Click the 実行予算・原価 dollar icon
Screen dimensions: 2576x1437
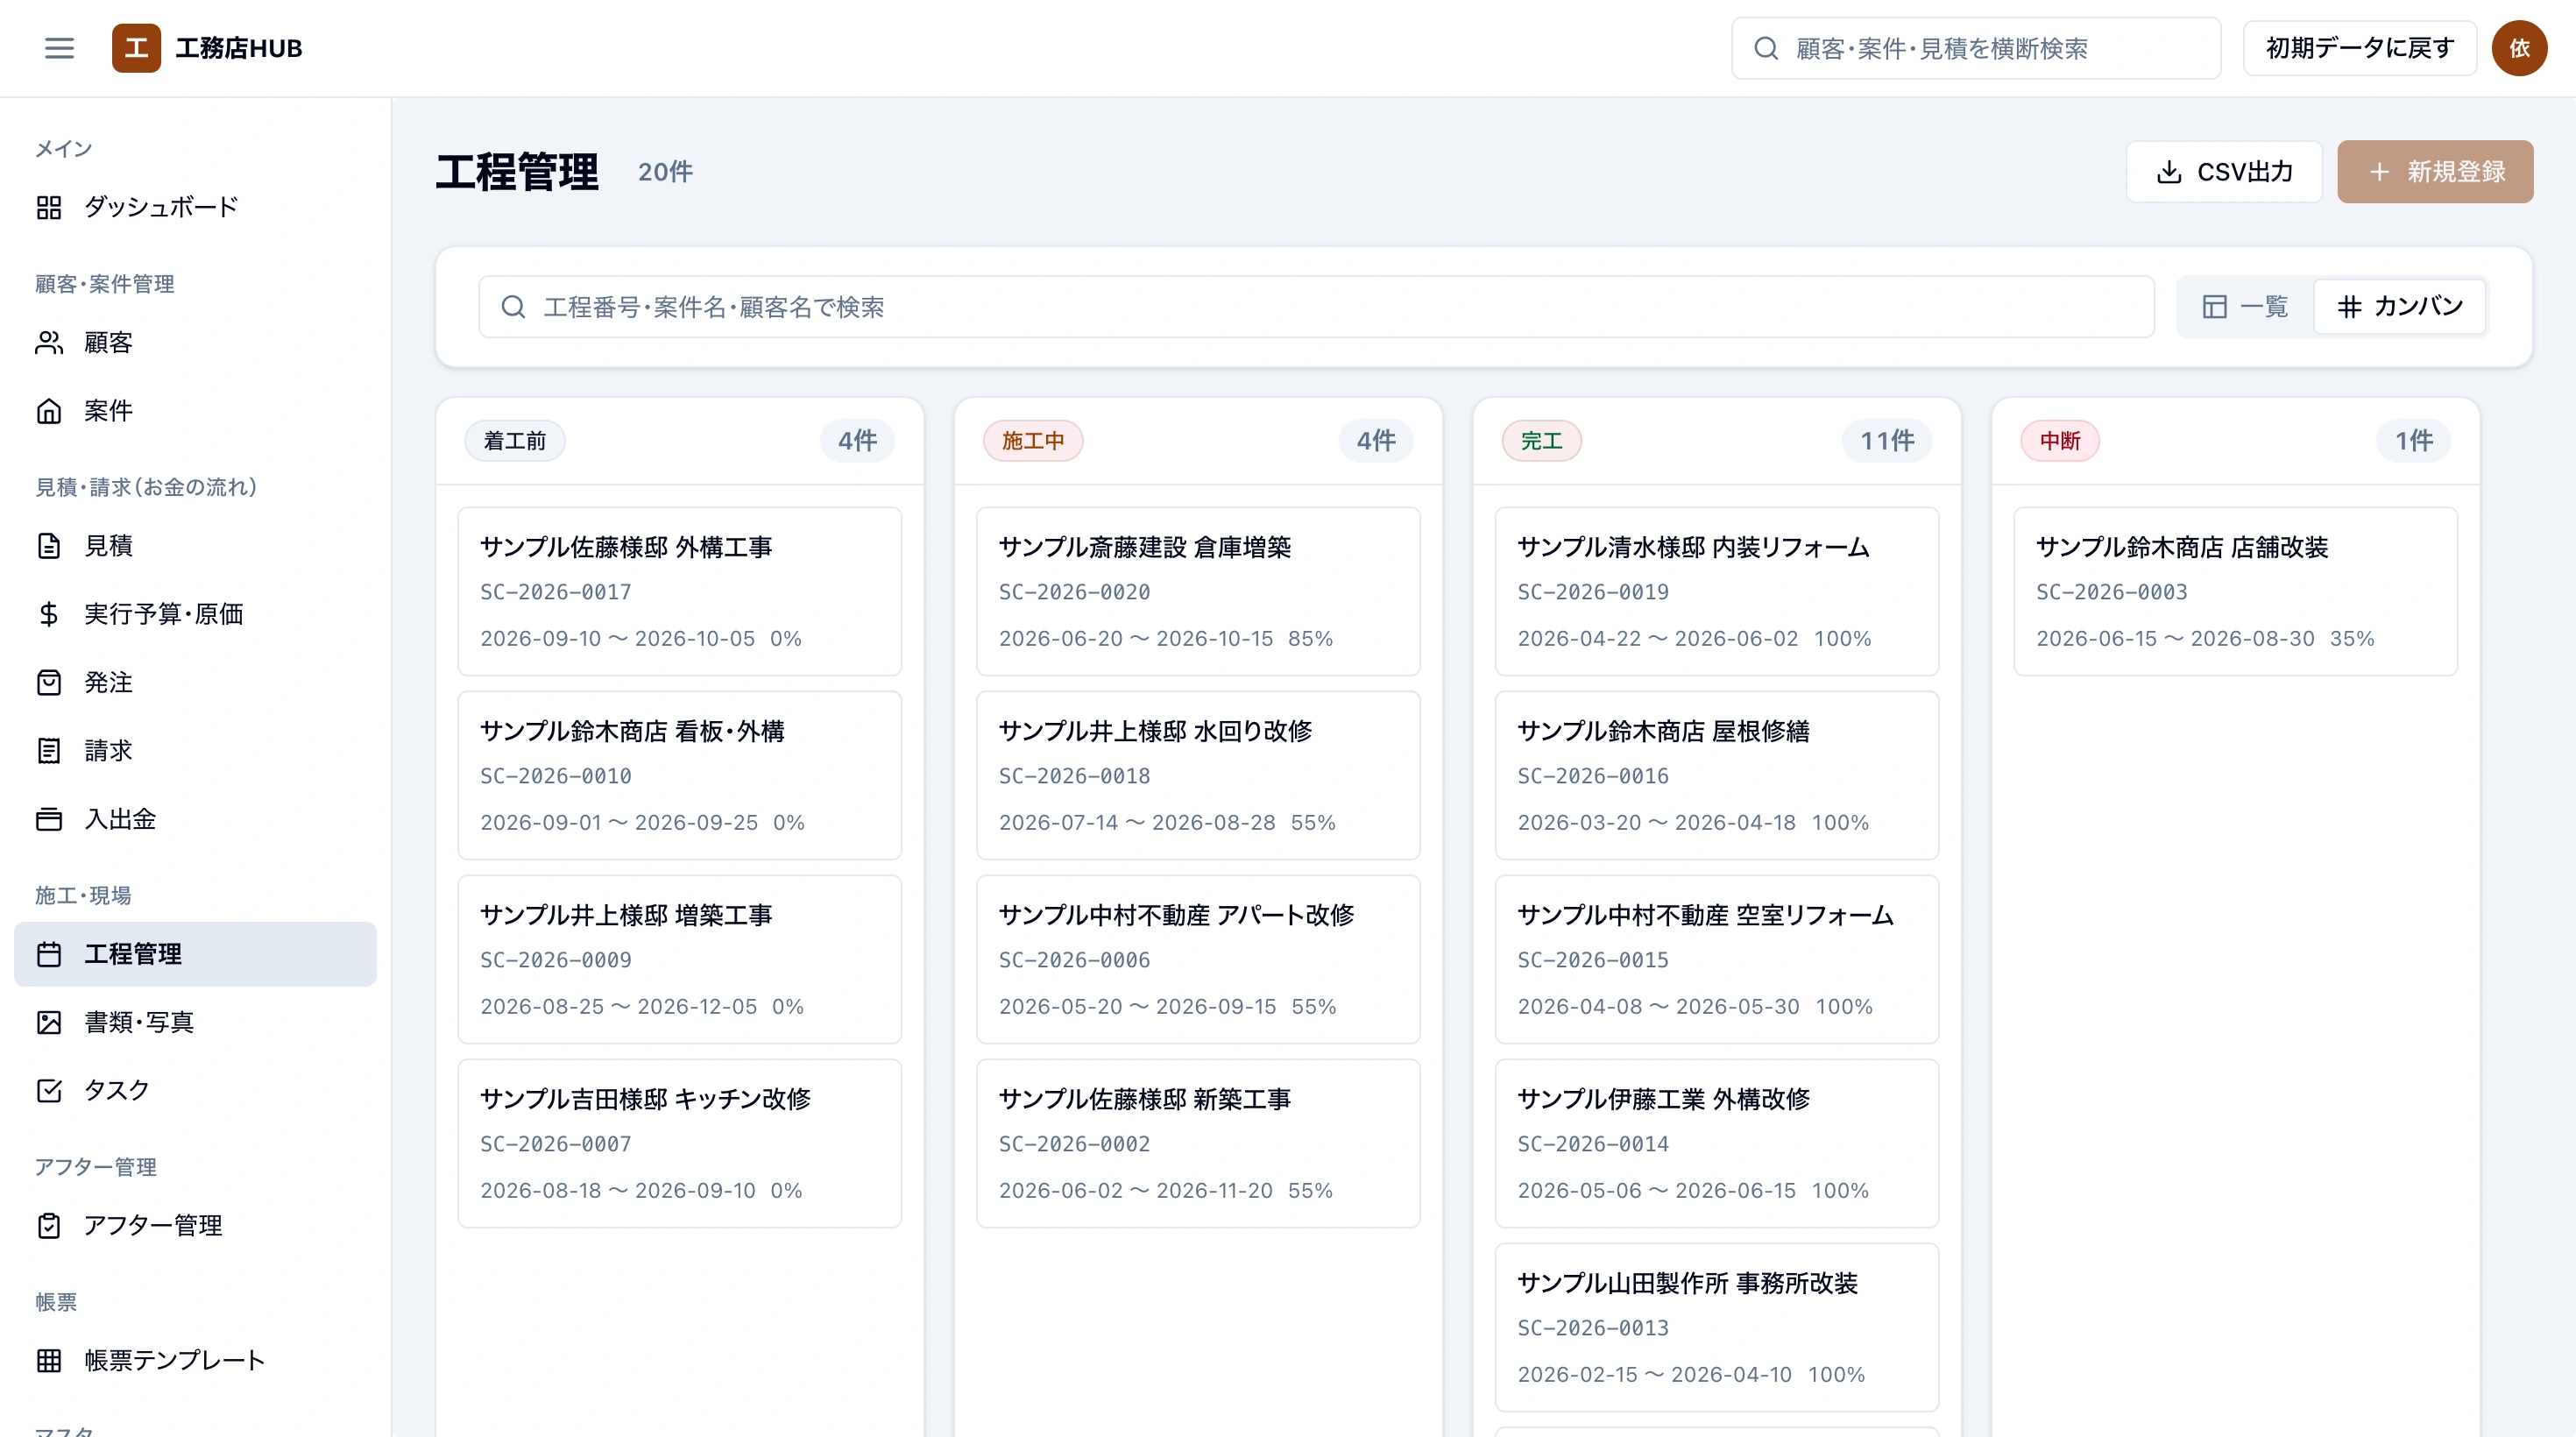pos(49,614)
